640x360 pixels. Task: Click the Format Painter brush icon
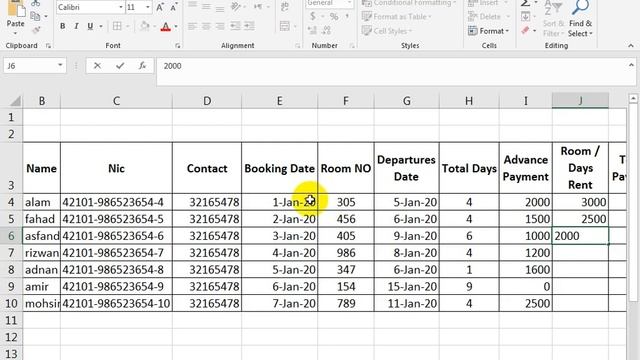point(36,30)
